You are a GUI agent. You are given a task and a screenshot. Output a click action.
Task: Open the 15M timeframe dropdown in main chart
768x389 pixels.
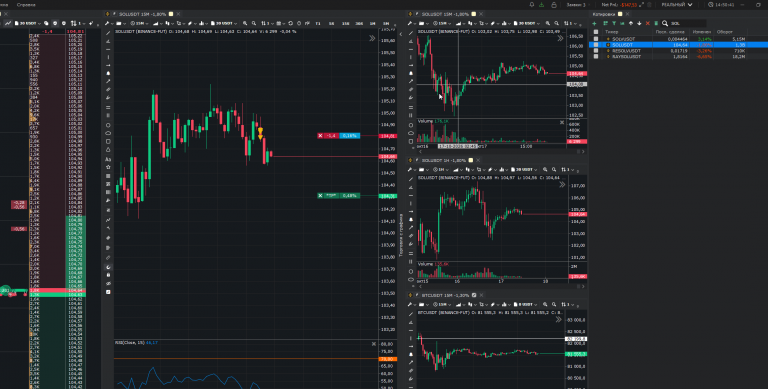tap(140, 23)
